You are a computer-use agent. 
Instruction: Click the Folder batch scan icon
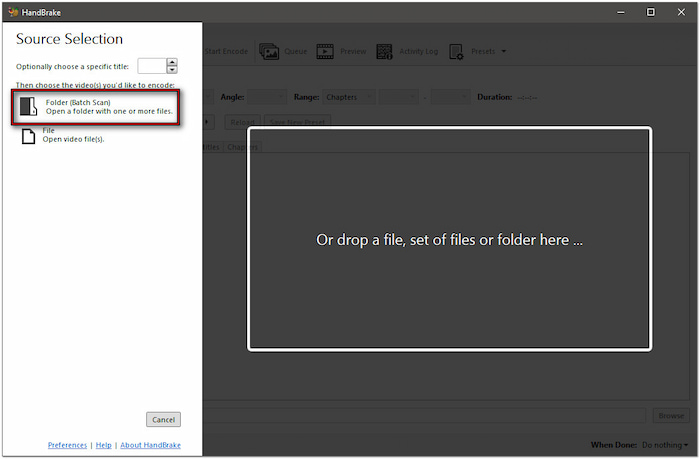[x=29, y=107]
